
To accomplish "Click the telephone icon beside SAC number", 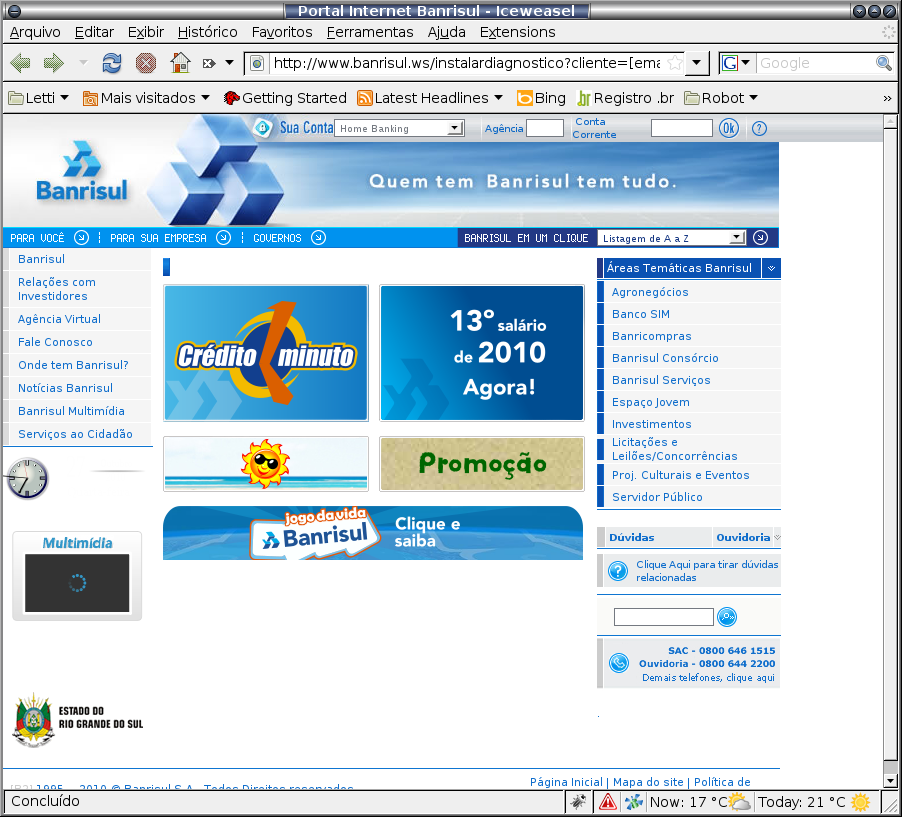I will coord(619,663).
